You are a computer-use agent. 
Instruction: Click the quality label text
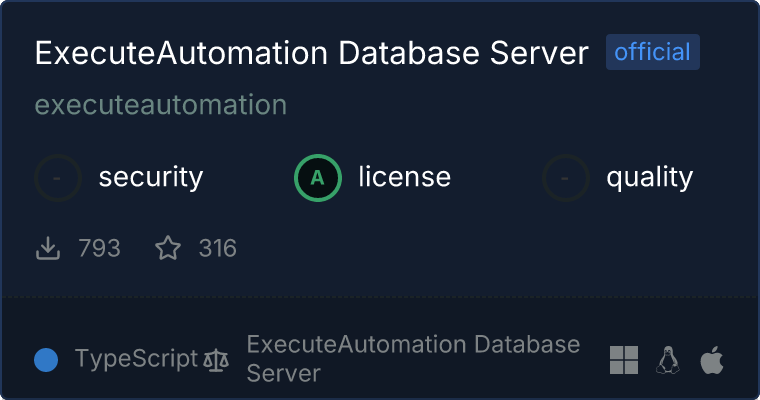(x=649, y=178)
